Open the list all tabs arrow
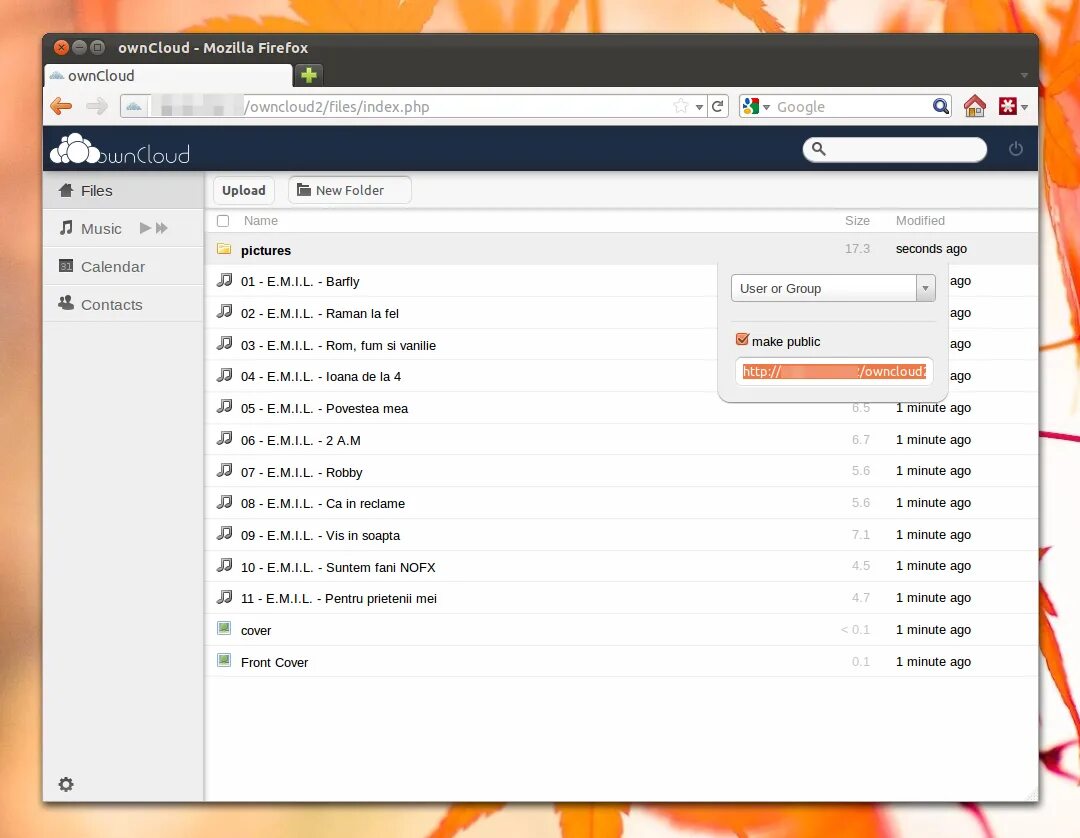 [x=1024, y=75]
